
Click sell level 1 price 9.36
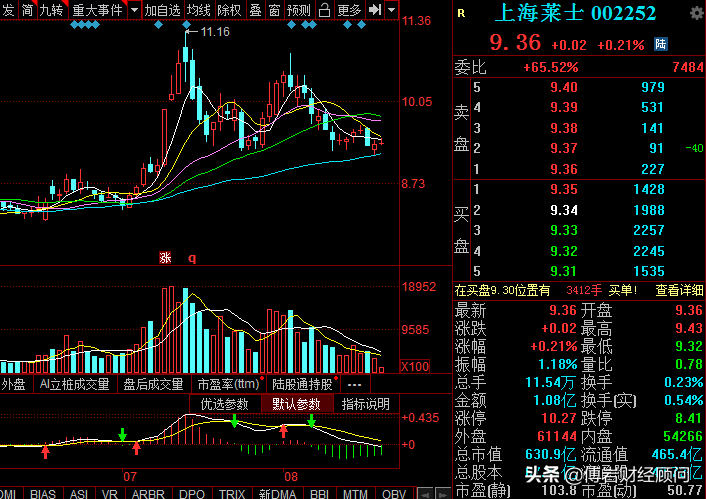[x=564, y=169]
